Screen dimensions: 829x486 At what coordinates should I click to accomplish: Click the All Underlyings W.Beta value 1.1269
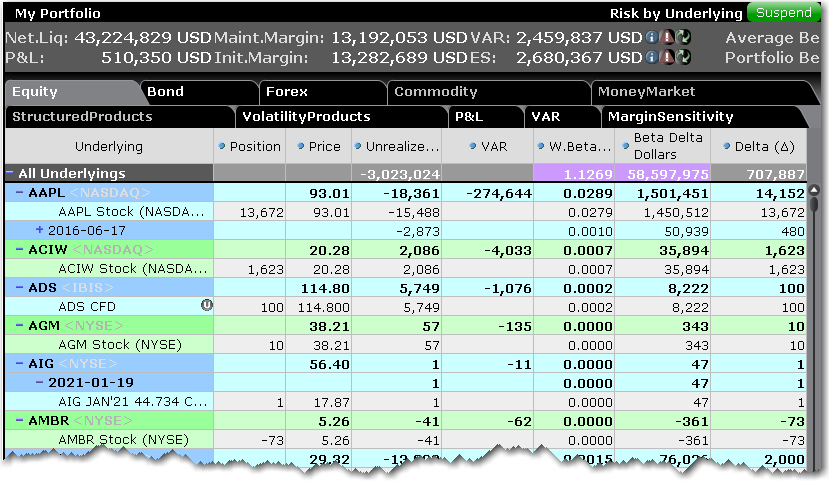coord(588,174)
